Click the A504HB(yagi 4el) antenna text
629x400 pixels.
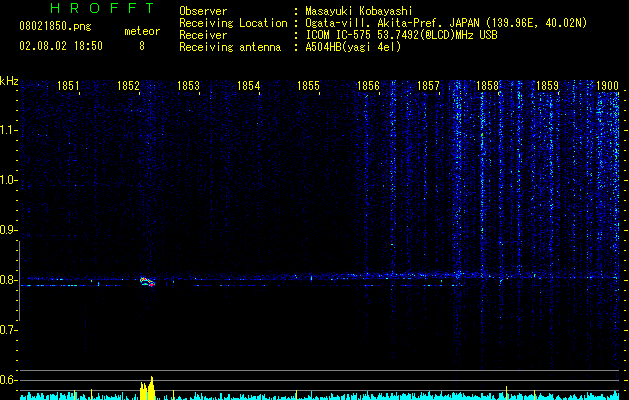point(353,47)
